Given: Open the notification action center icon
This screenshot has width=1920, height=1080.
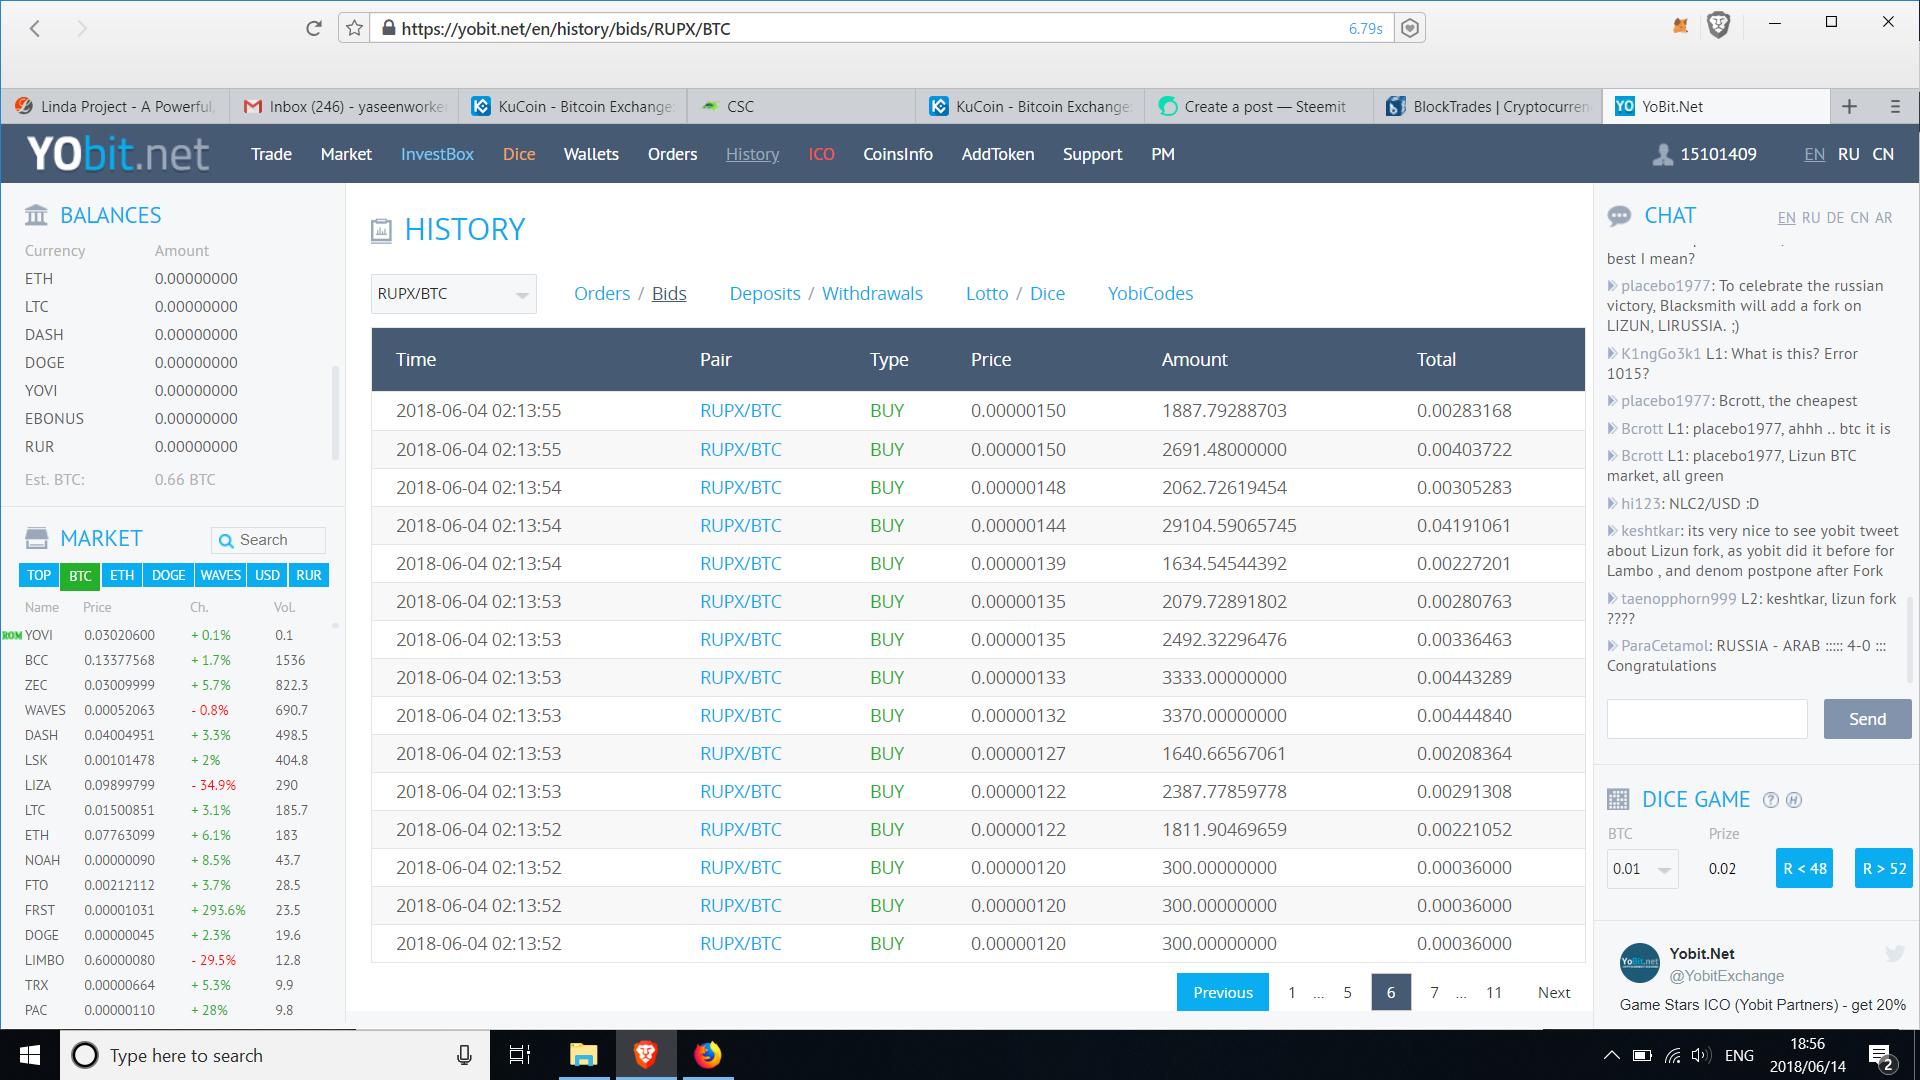Looking at the screenshot, I should pyautogui.click(x=1881, y=1057).
